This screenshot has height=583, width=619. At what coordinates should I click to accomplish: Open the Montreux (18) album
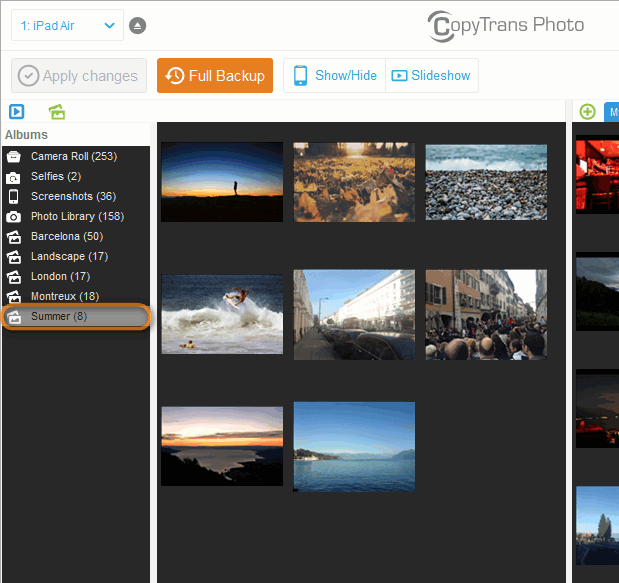[76, 296]
